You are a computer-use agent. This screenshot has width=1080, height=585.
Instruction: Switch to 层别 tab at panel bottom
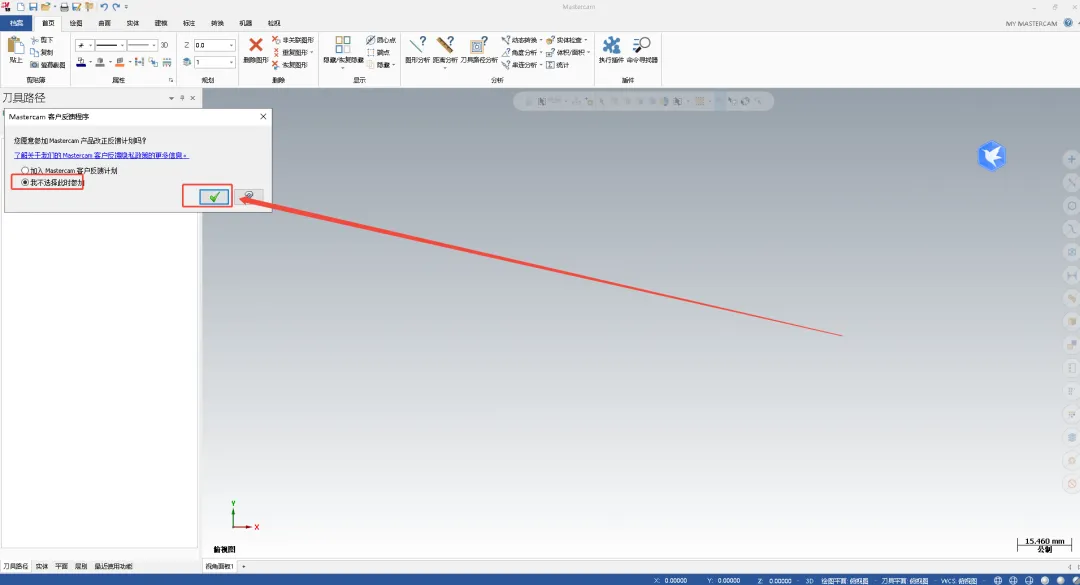coord(81,566)
